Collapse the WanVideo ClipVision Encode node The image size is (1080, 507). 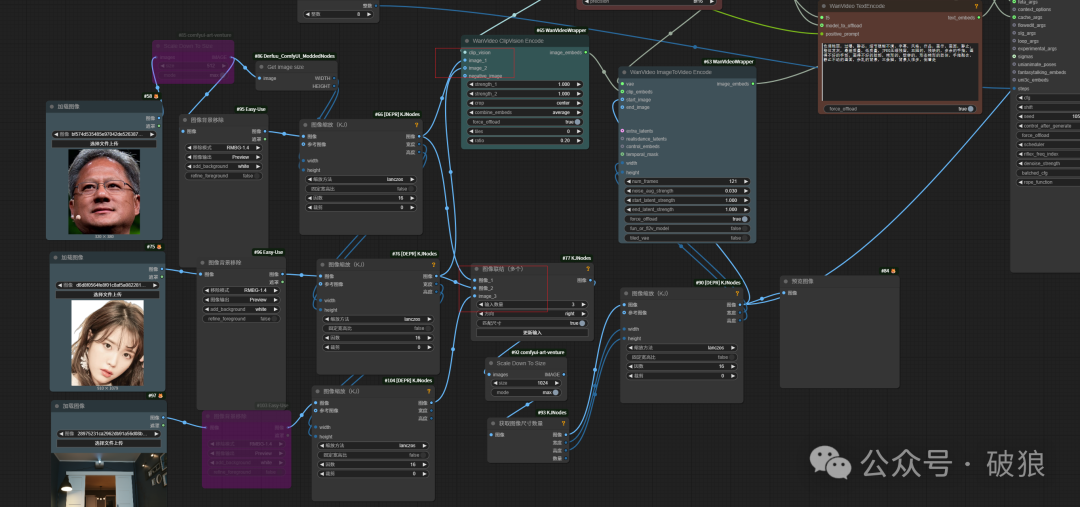467,41
